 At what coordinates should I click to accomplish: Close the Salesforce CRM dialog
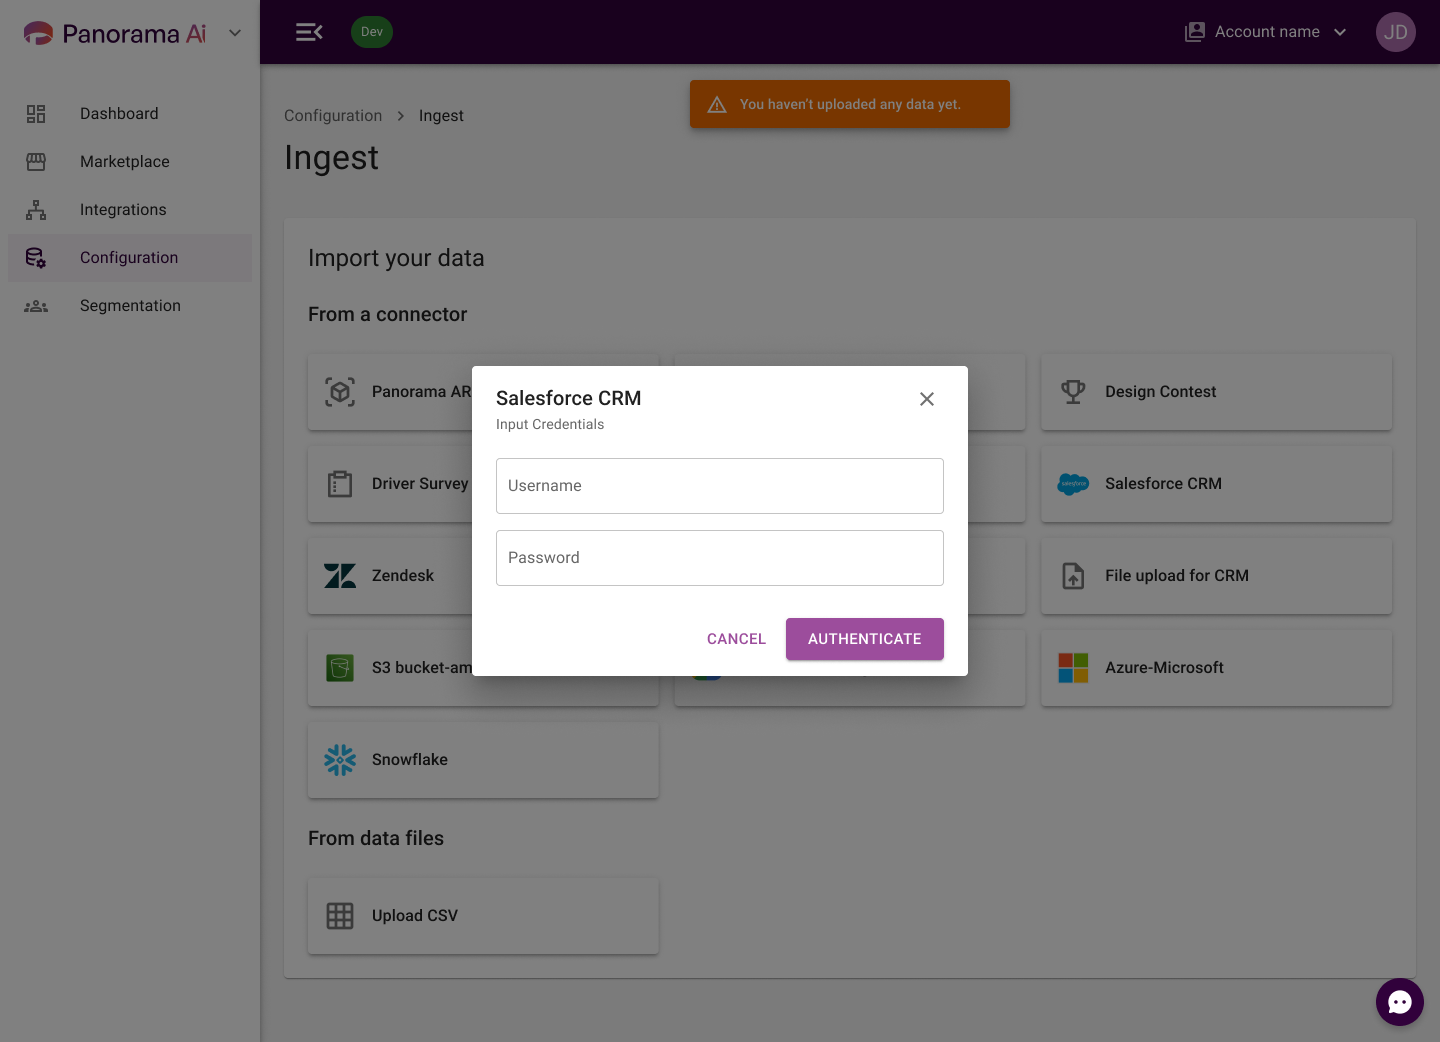[x=927, y=399]
